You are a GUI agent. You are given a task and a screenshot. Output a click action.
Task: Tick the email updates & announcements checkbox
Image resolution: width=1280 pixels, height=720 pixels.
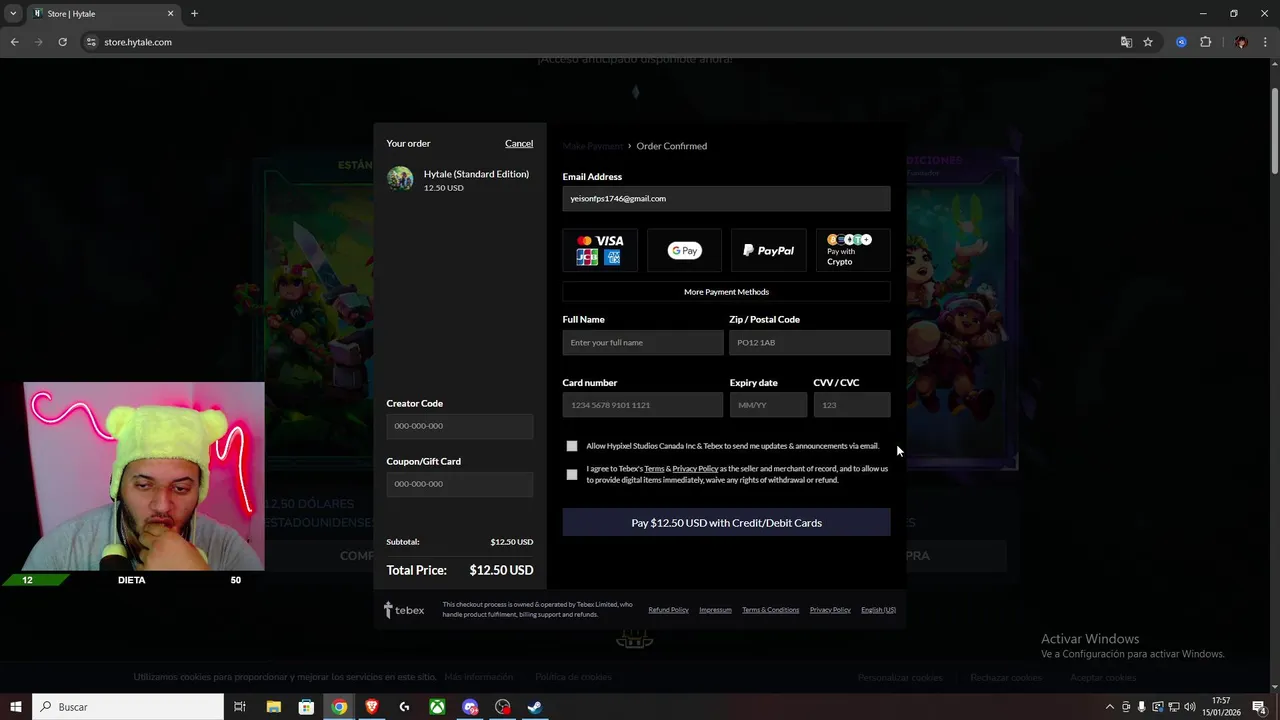coord(572,446)
